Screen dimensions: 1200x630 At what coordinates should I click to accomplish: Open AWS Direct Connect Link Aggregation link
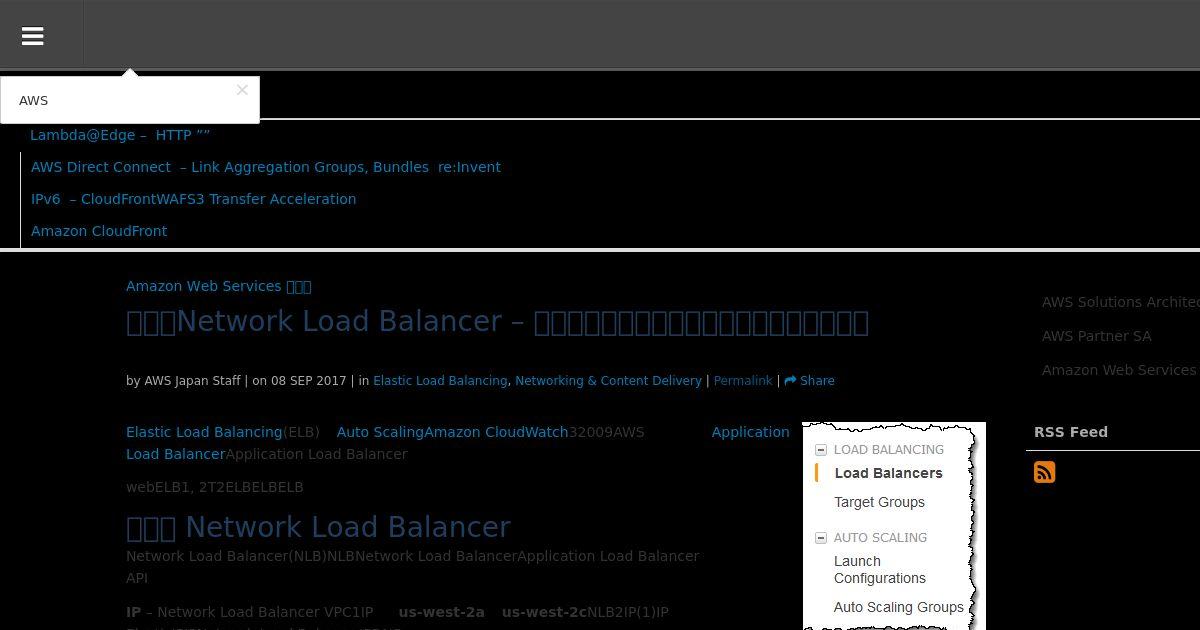click(x=266, y=167)
